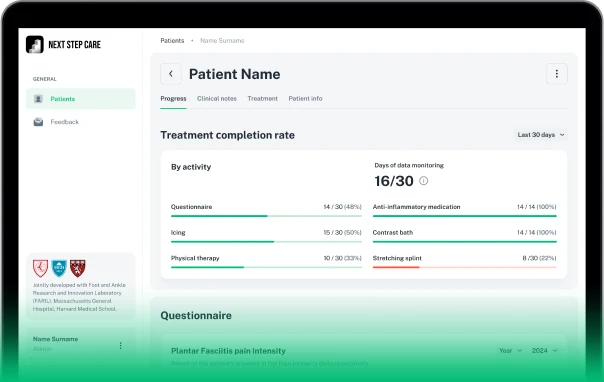Screen dimensions: 604x382
Task: Select the Progress tab
Action: click(173, 99)
